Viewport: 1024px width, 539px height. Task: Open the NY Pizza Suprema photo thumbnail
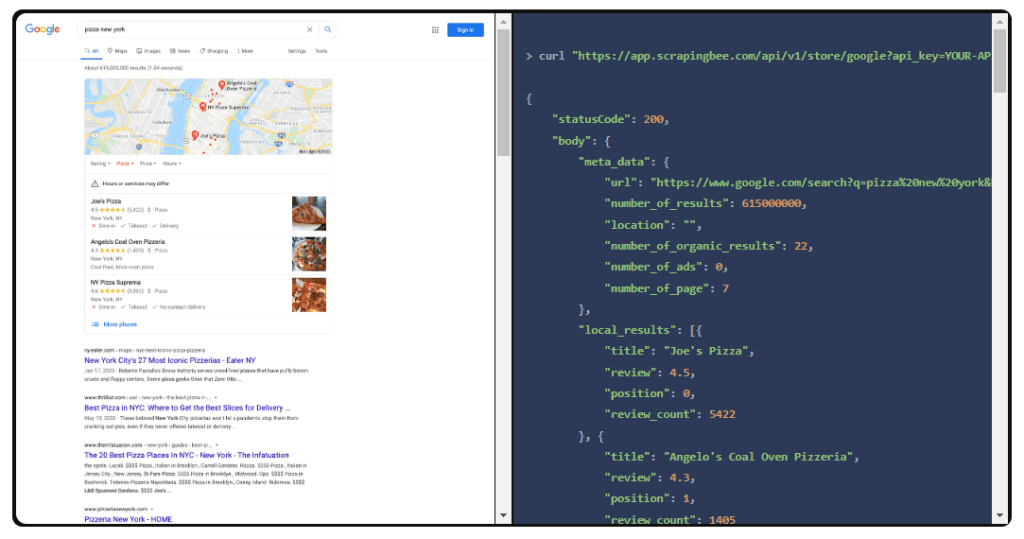[309, 295]
